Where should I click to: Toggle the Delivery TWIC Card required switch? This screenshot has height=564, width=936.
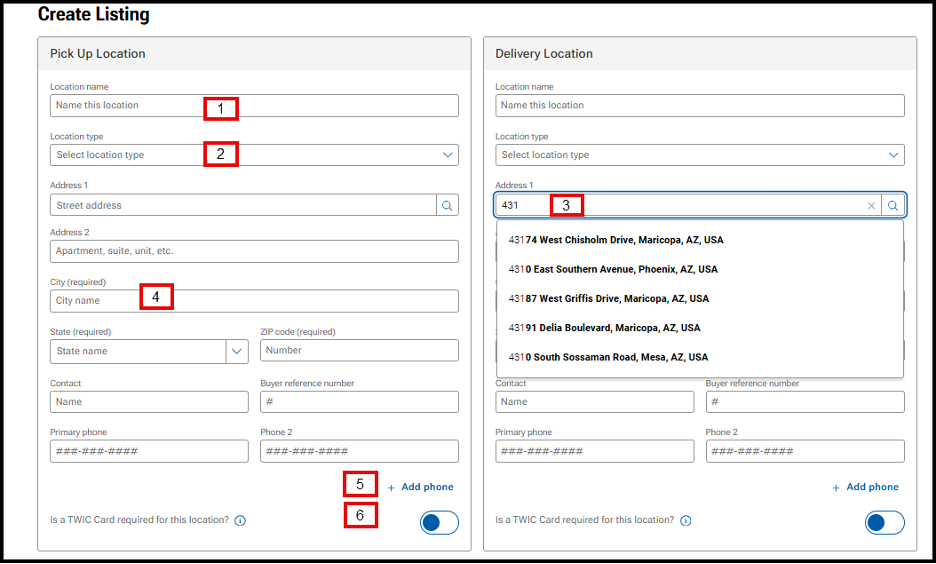coord(884,522)
